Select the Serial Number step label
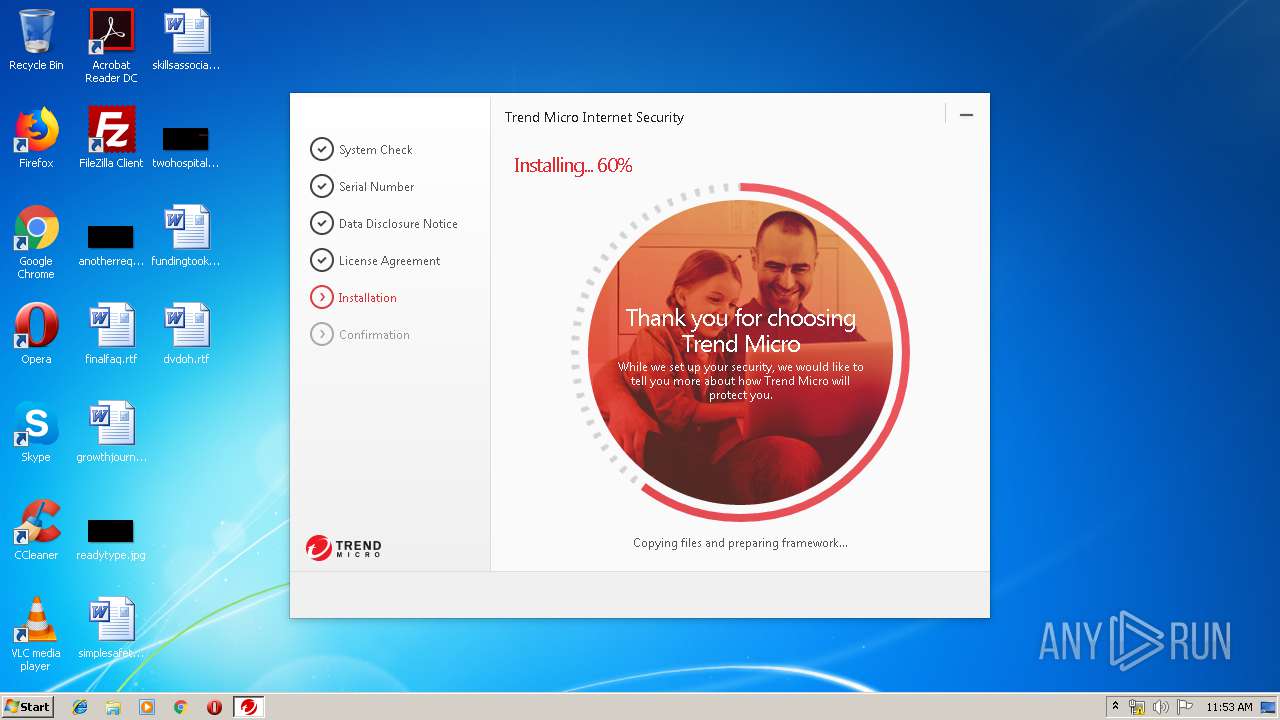Image resolution: width=1280 pixels, height=720 pixels. pos(377,187)
